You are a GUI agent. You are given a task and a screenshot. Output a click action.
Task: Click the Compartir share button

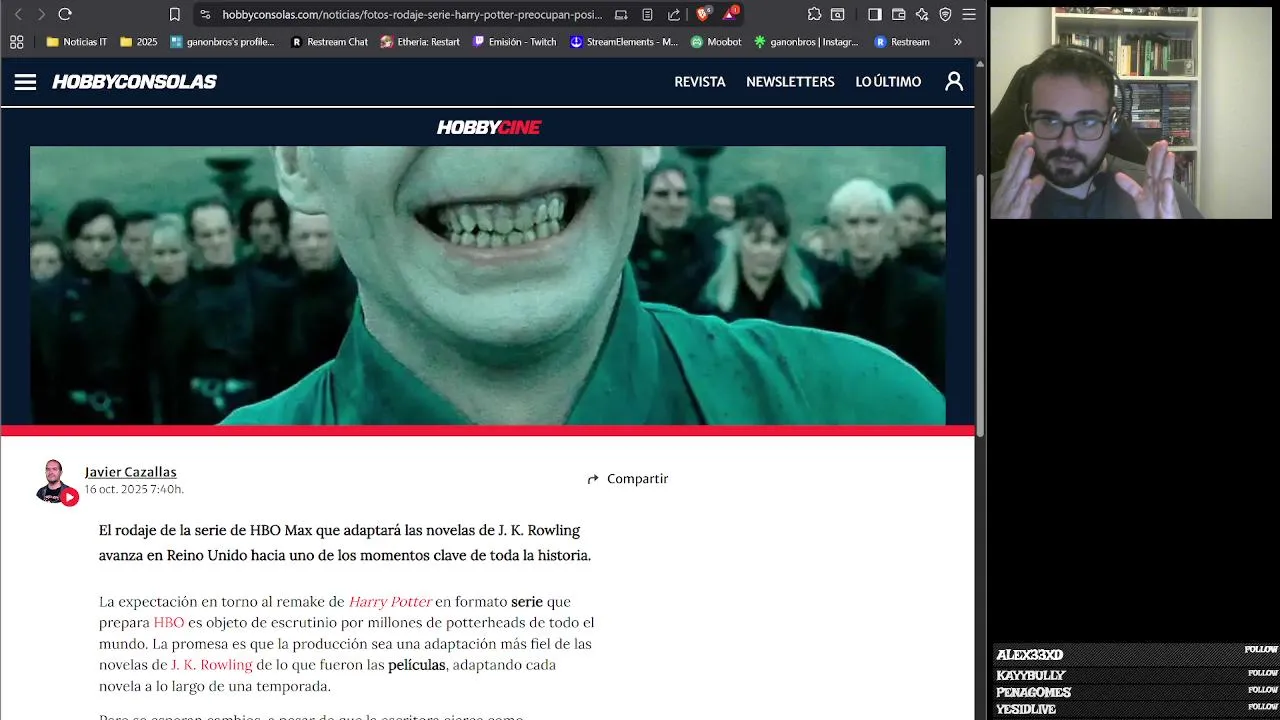[x=627, y=479]
